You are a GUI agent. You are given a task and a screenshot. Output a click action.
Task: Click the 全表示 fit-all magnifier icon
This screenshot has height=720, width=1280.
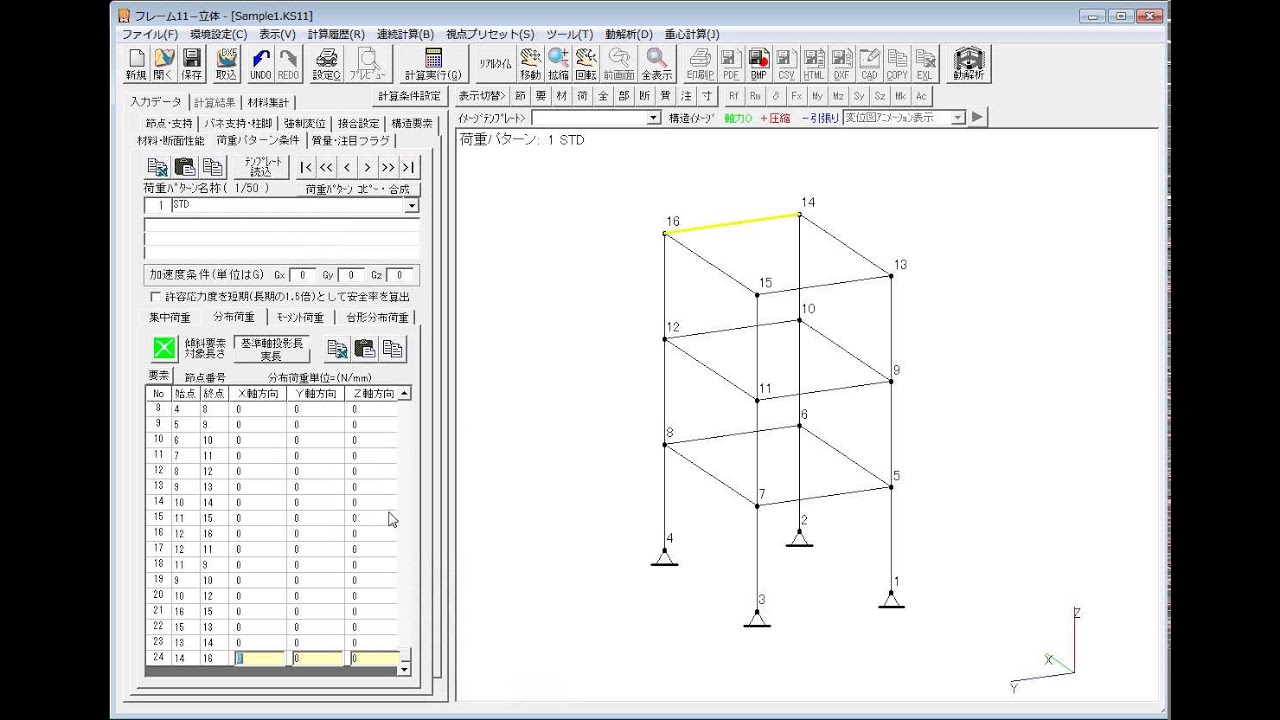(656, 64)
